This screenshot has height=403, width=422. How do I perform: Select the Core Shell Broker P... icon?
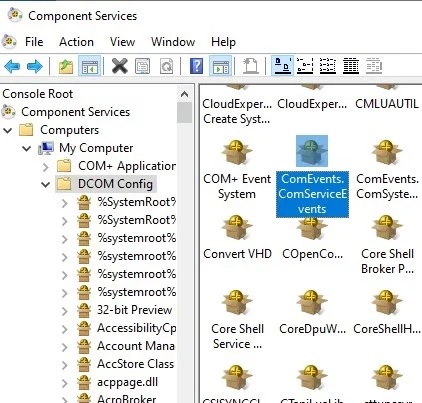(386, 228)
